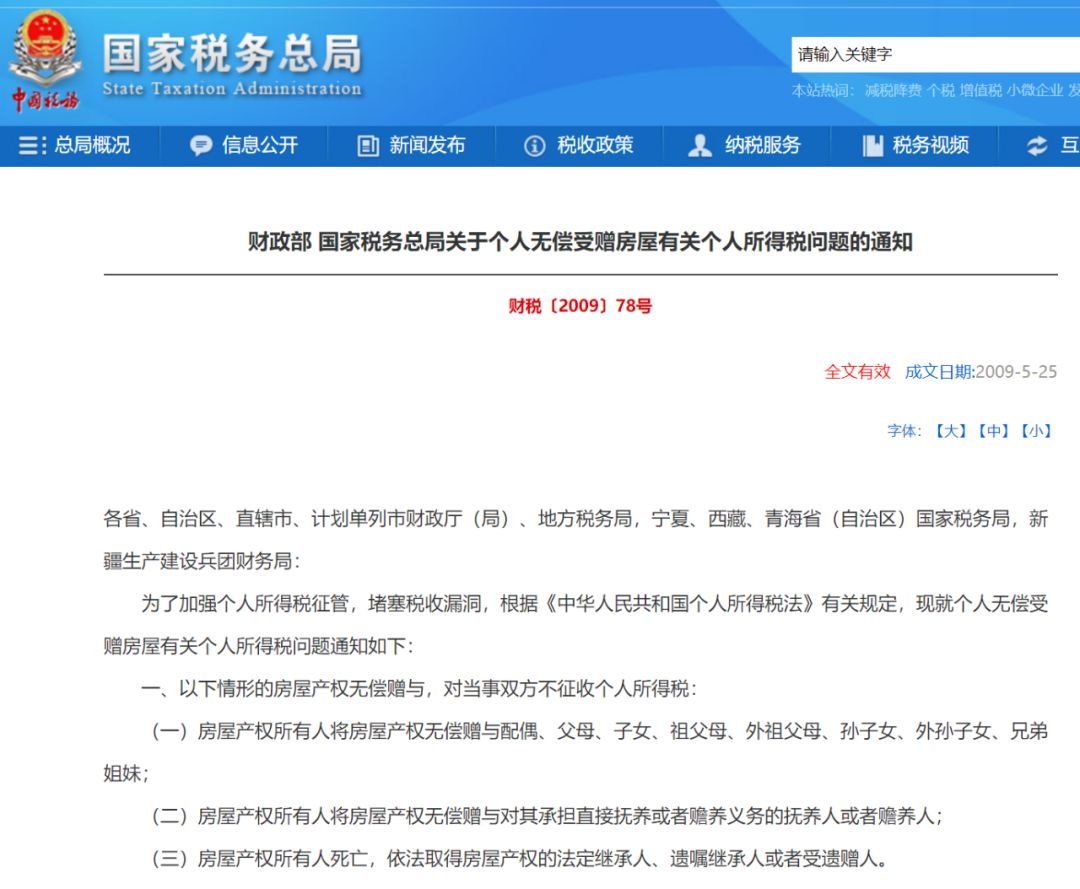Click the 全文有效 status label
This screenshot has height=889, width=1080.
pos(858,372)
